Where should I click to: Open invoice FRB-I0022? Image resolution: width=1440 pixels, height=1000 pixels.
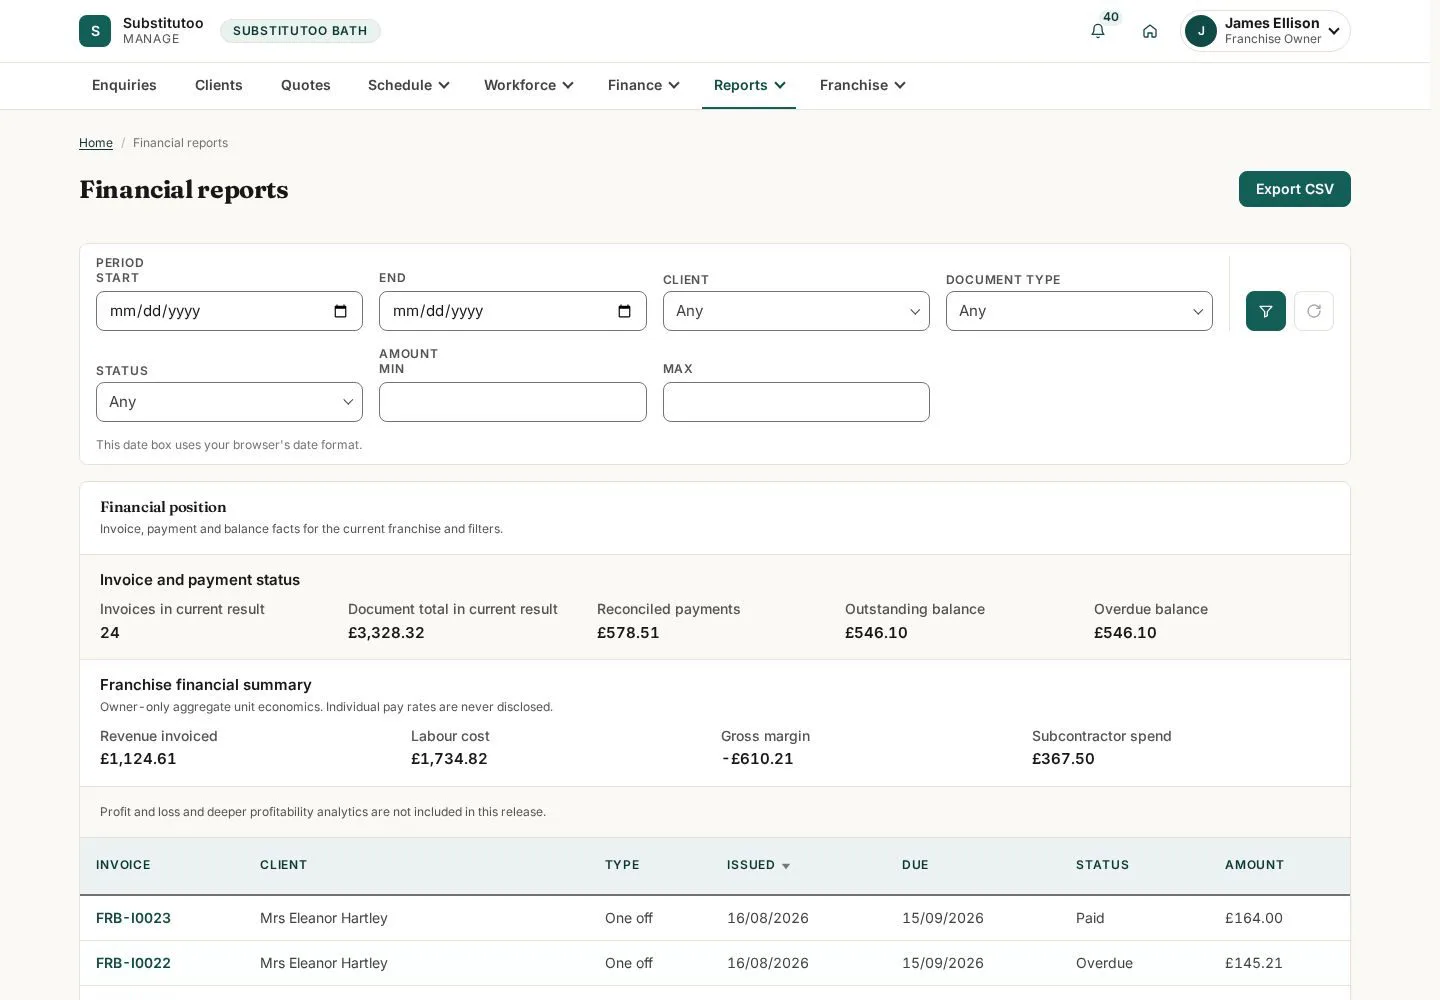133,963
